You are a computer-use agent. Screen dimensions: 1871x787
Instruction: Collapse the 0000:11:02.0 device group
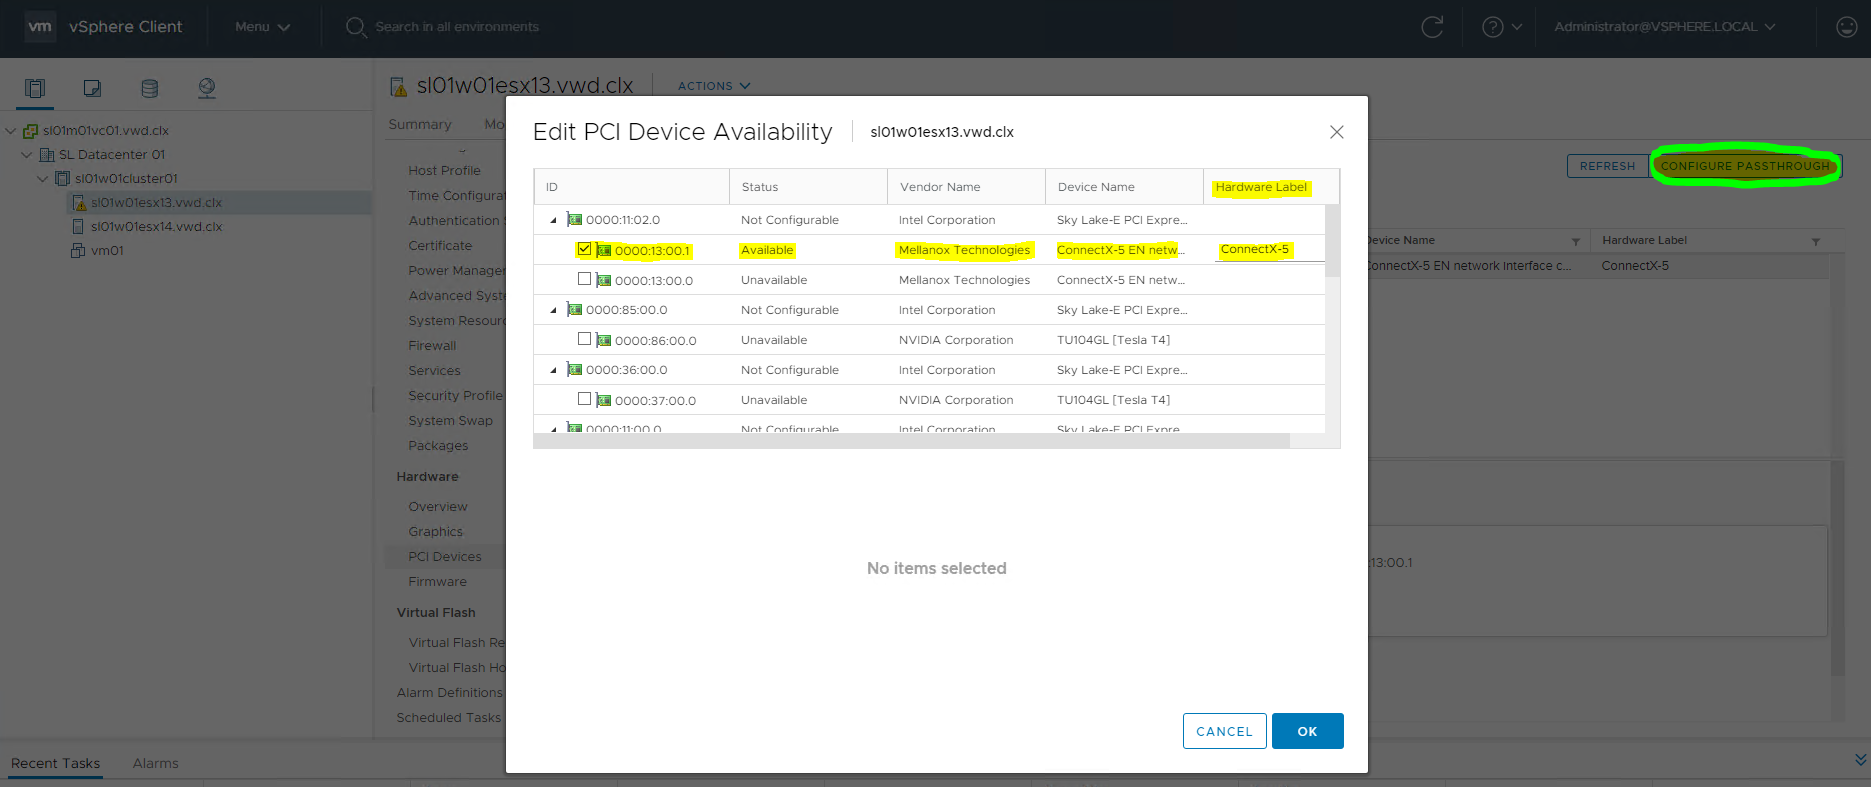(x=553, y=220)
